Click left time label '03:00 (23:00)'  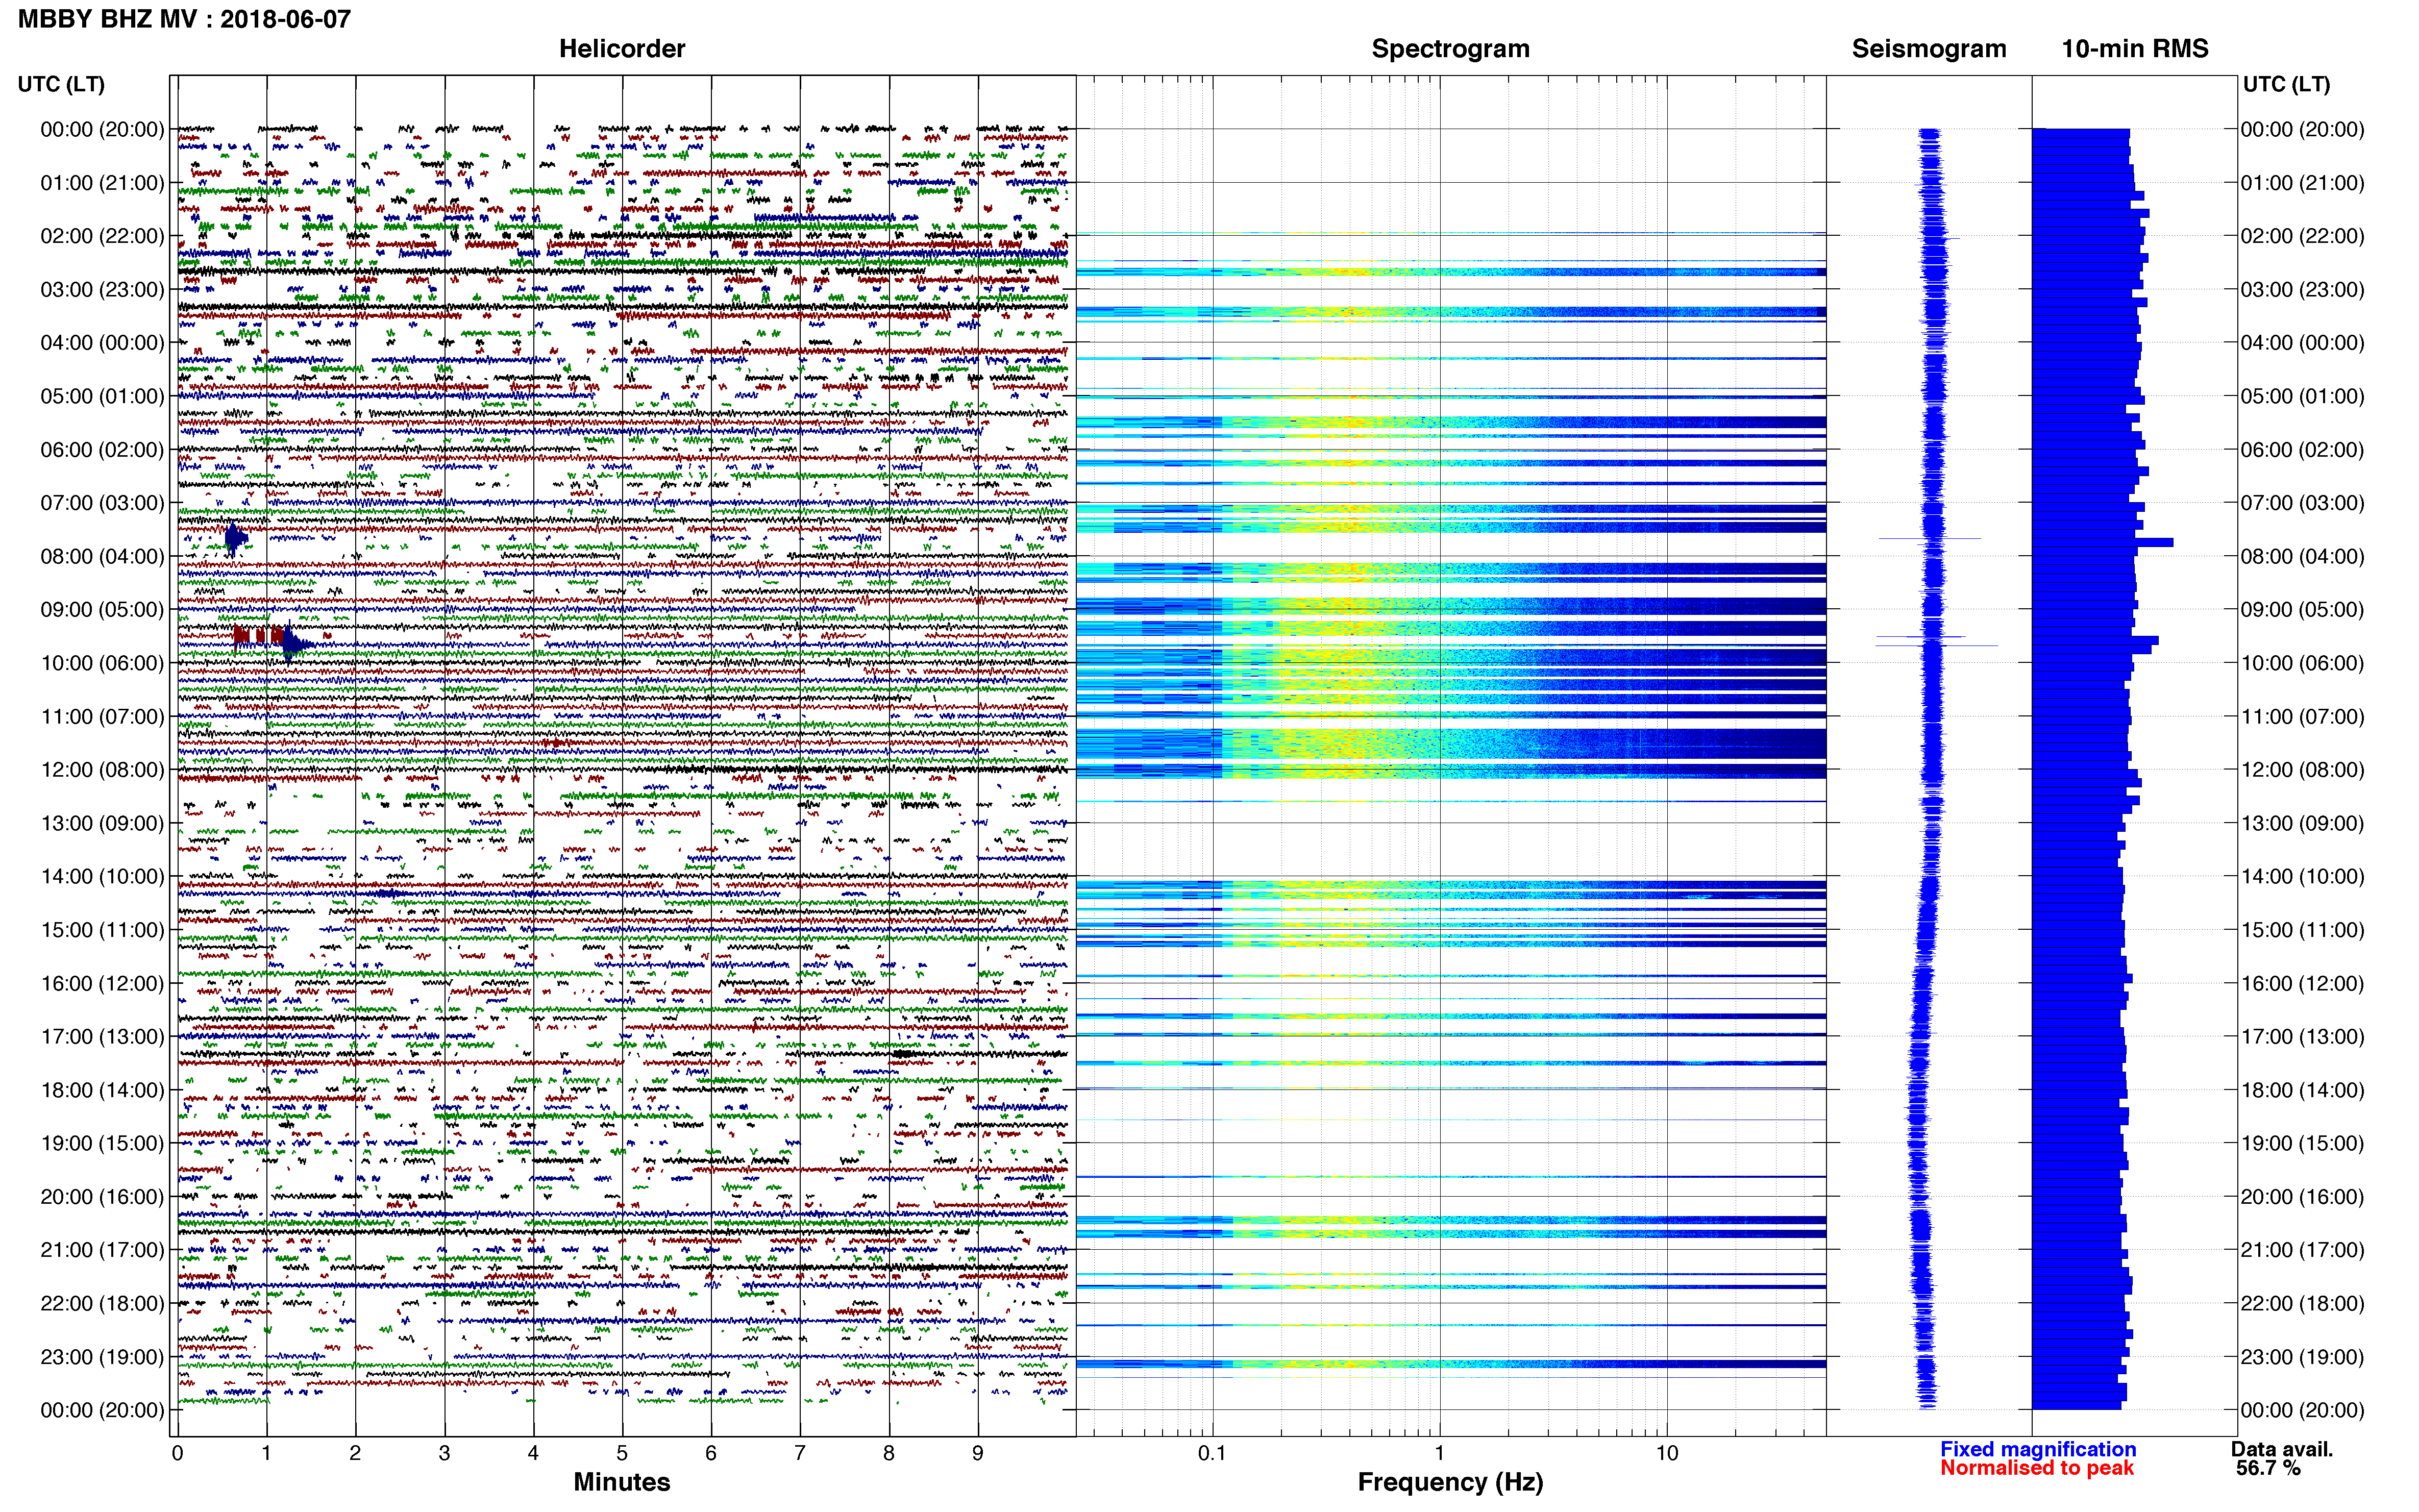(x=102, y=290)
